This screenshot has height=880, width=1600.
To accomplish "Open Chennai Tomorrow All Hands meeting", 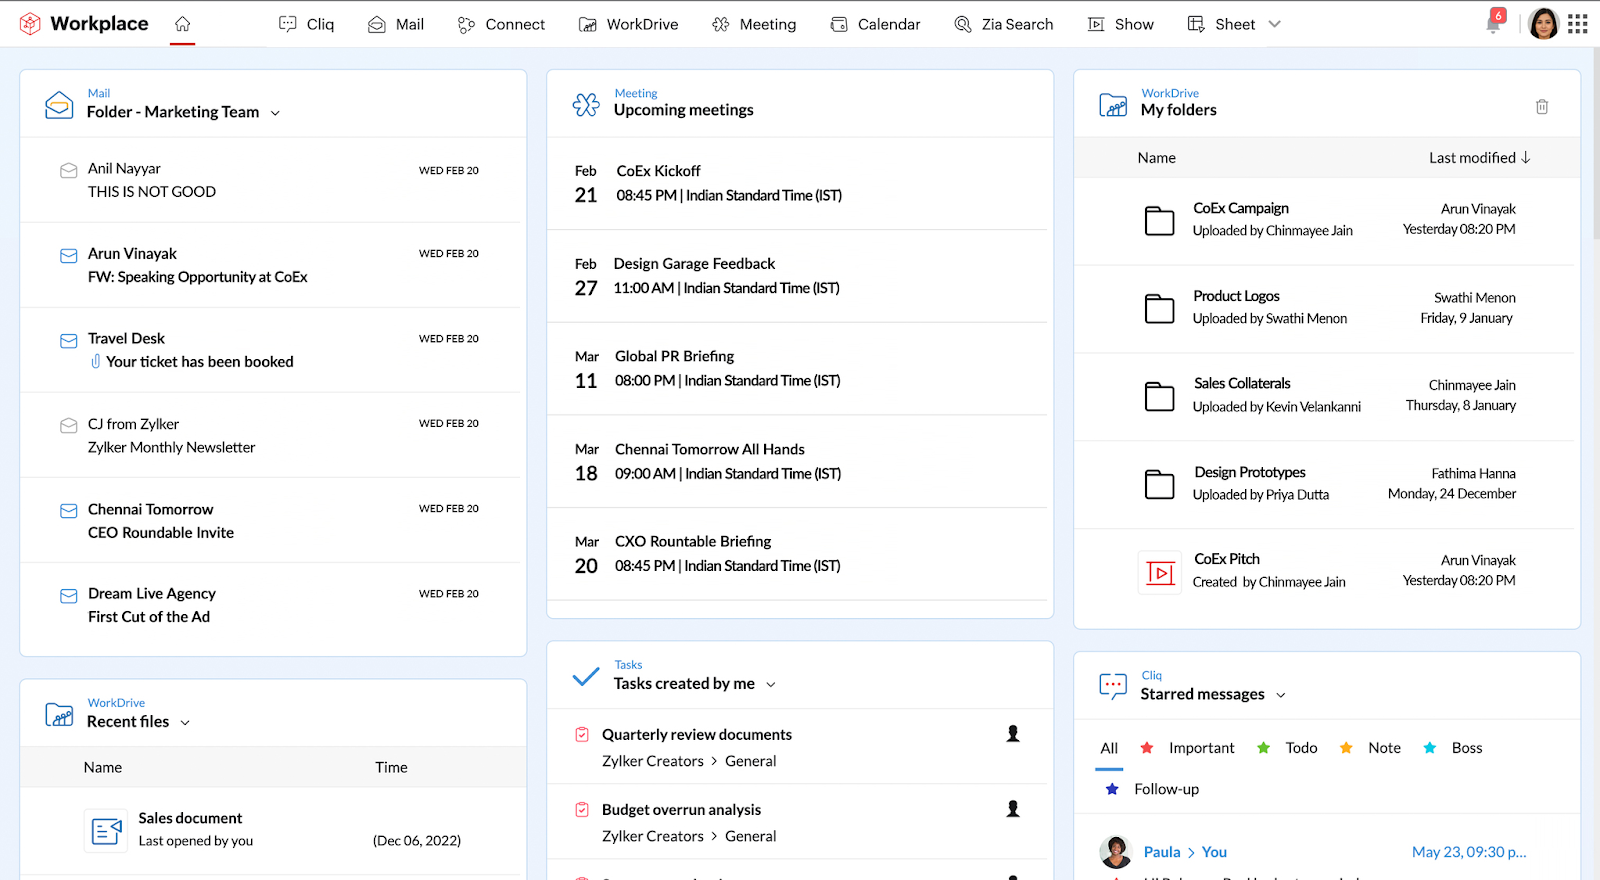I will tap(797, 461).
